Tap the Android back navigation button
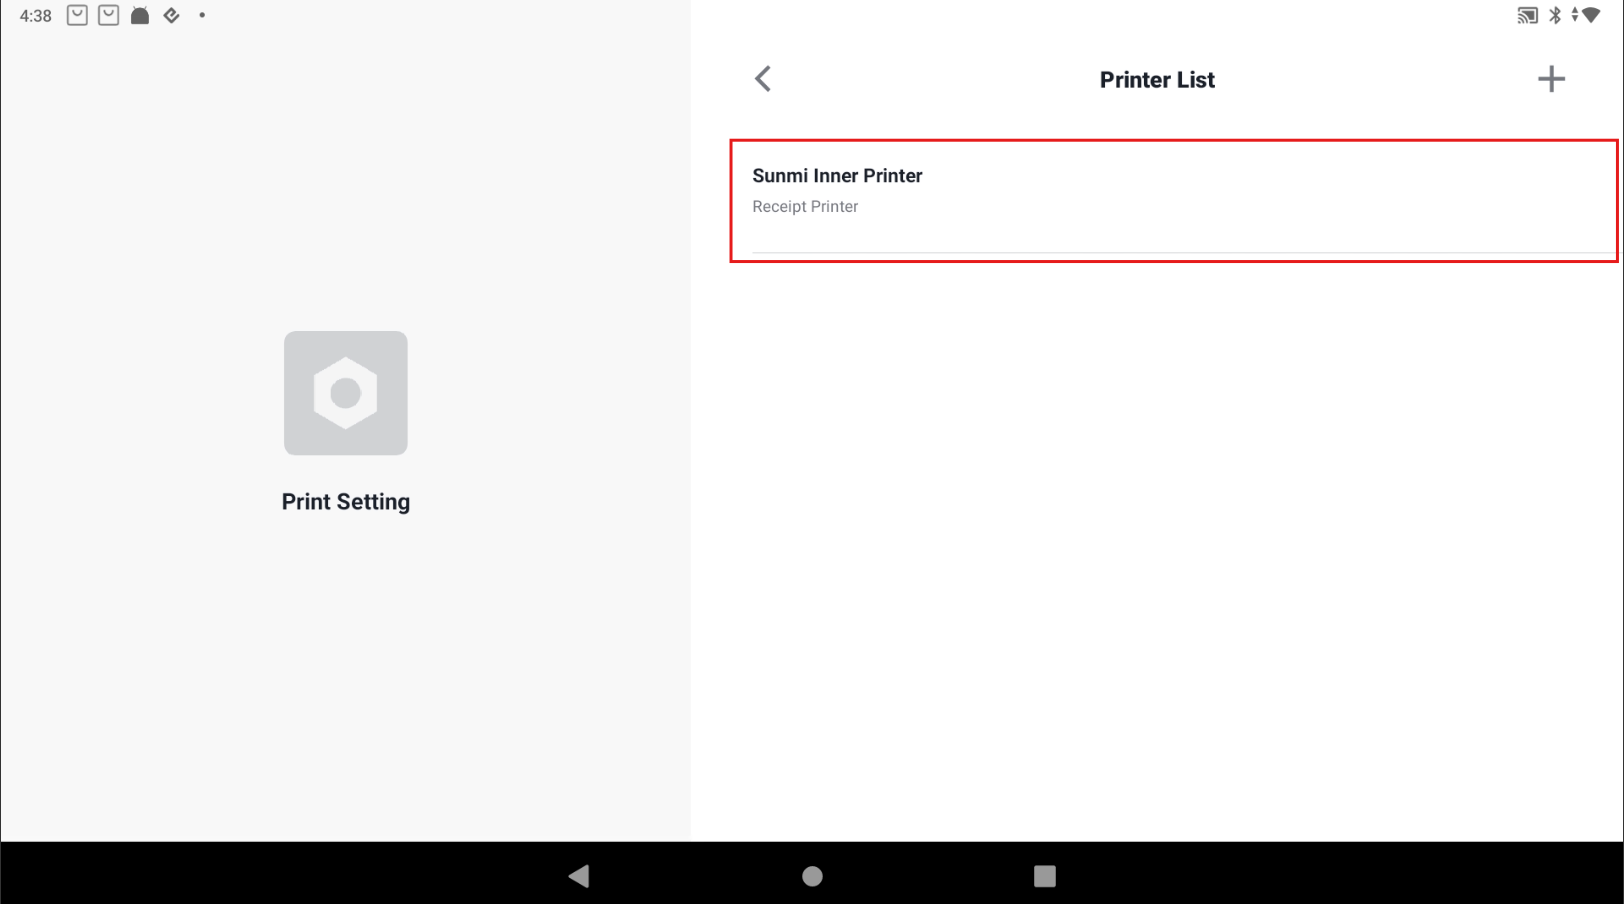The image size is (1624, 904). [579, 876]
